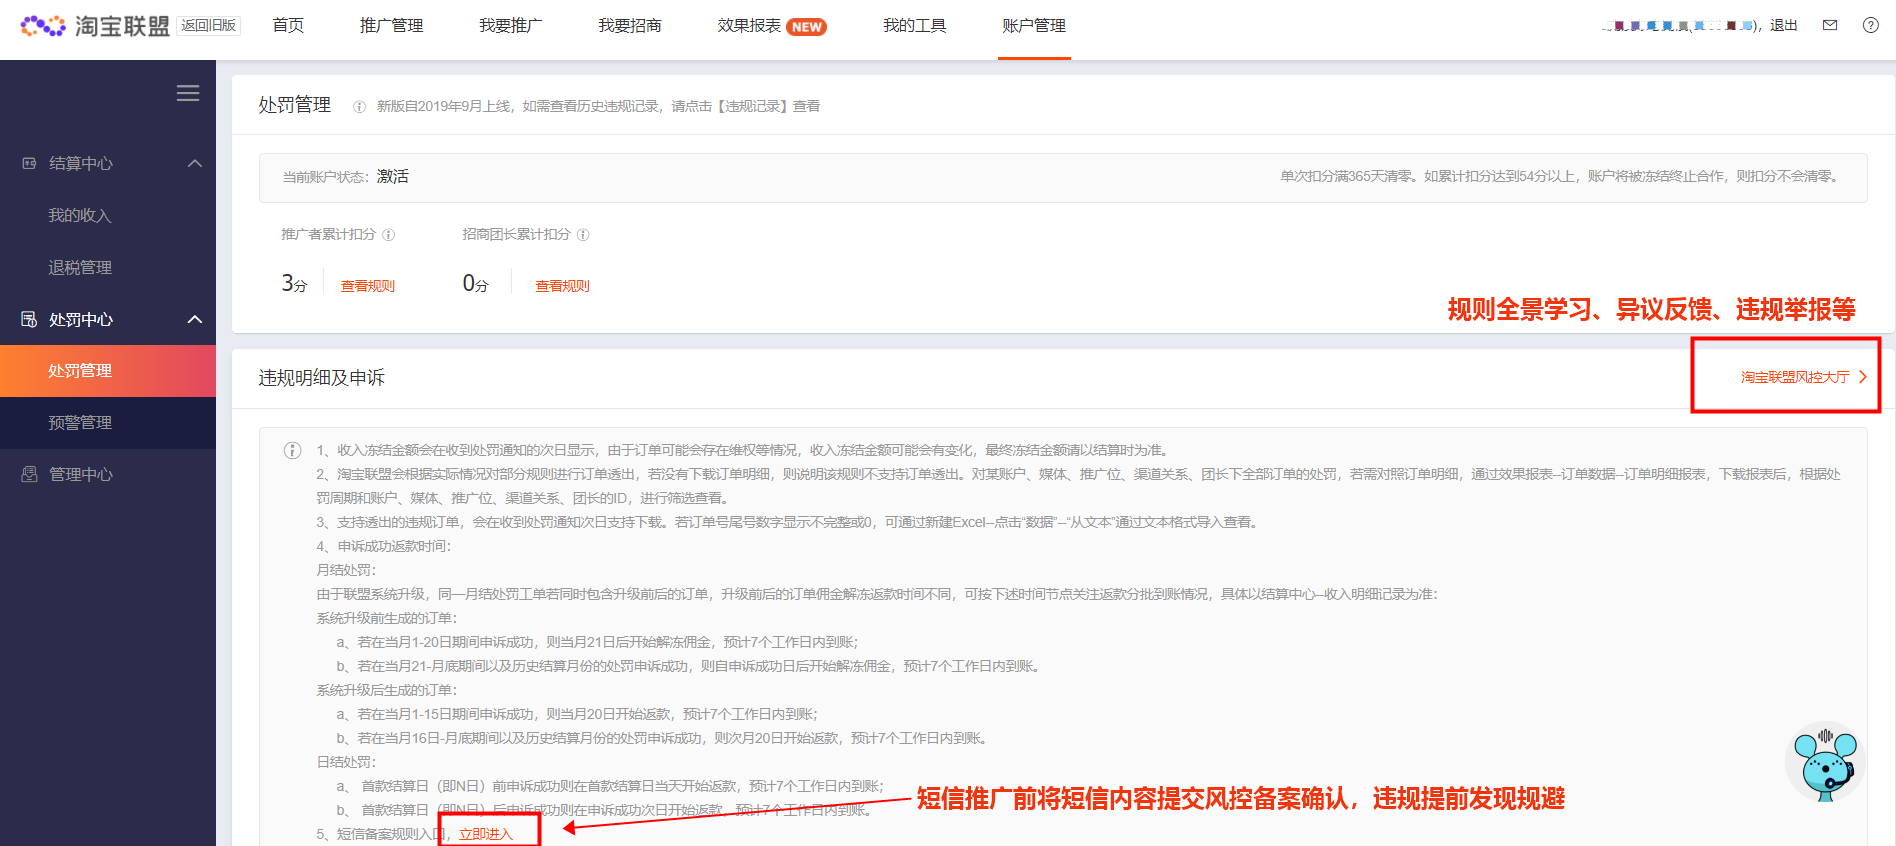
Task: Click info icon next to 招商团长累计扣分
Action: (583, 235)
